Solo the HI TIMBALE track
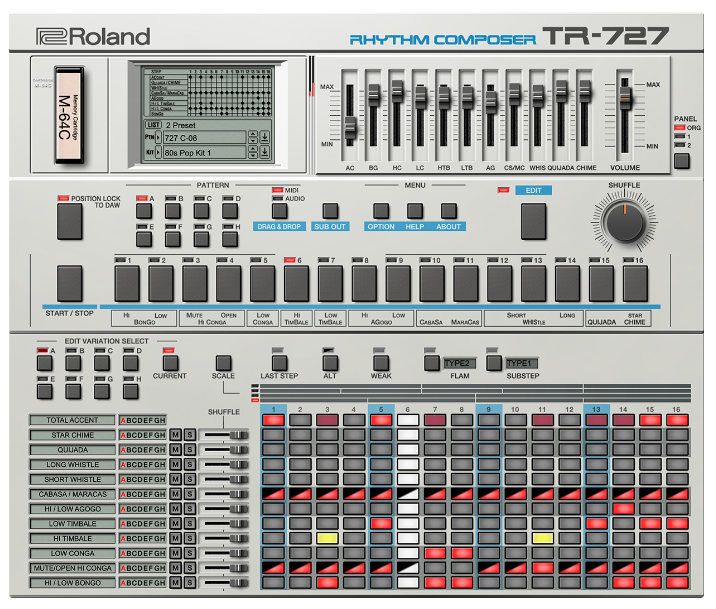 pos(190,538)
